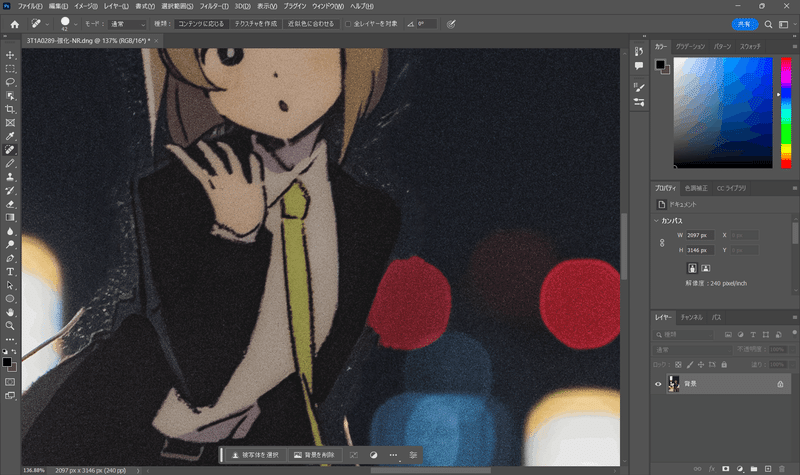Select the Brush tool

click(x=10, y=163)
